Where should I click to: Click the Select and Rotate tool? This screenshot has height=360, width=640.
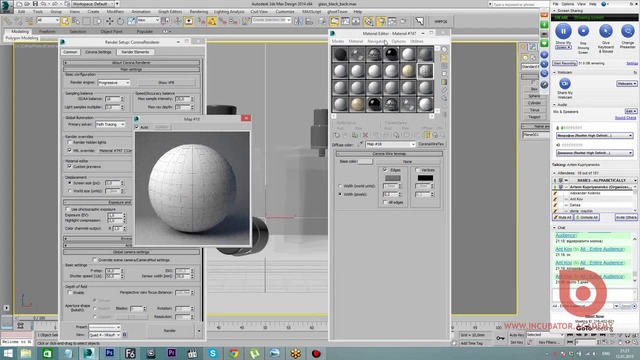(120, 21)
